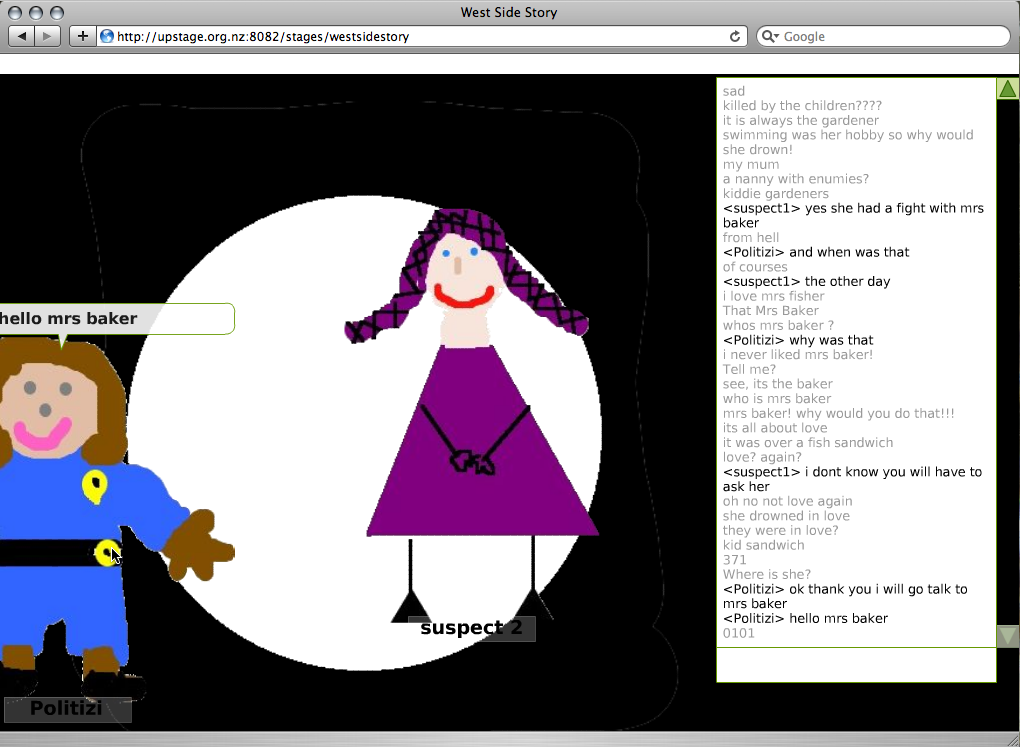Image resolution: width=1020 pixels, height=747 pixels.
Task: Click inside the Google search field
Action: [880, 36]
